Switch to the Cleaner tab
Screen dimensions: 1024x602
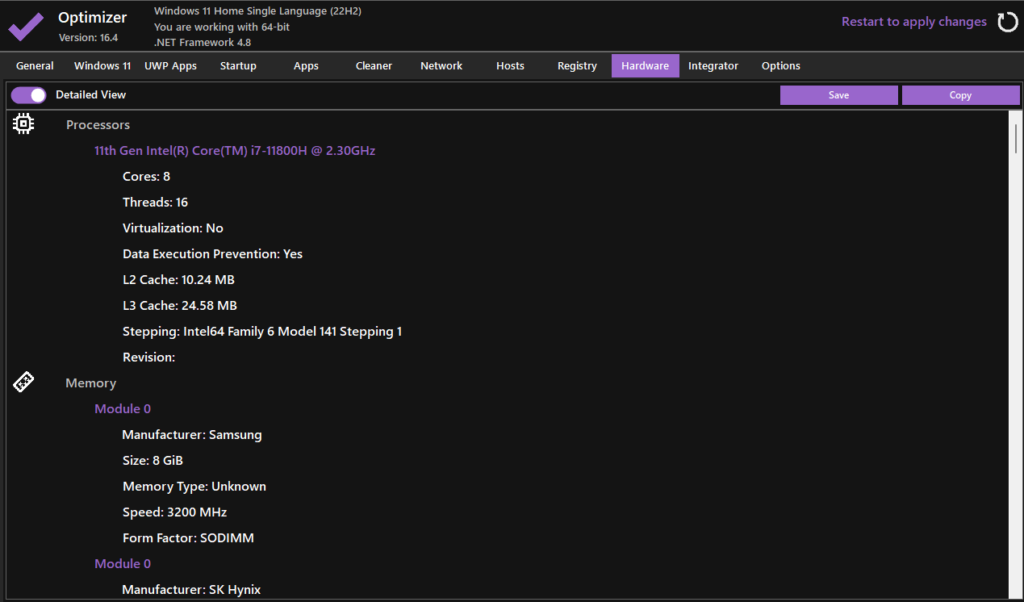[x=373, y=66]
